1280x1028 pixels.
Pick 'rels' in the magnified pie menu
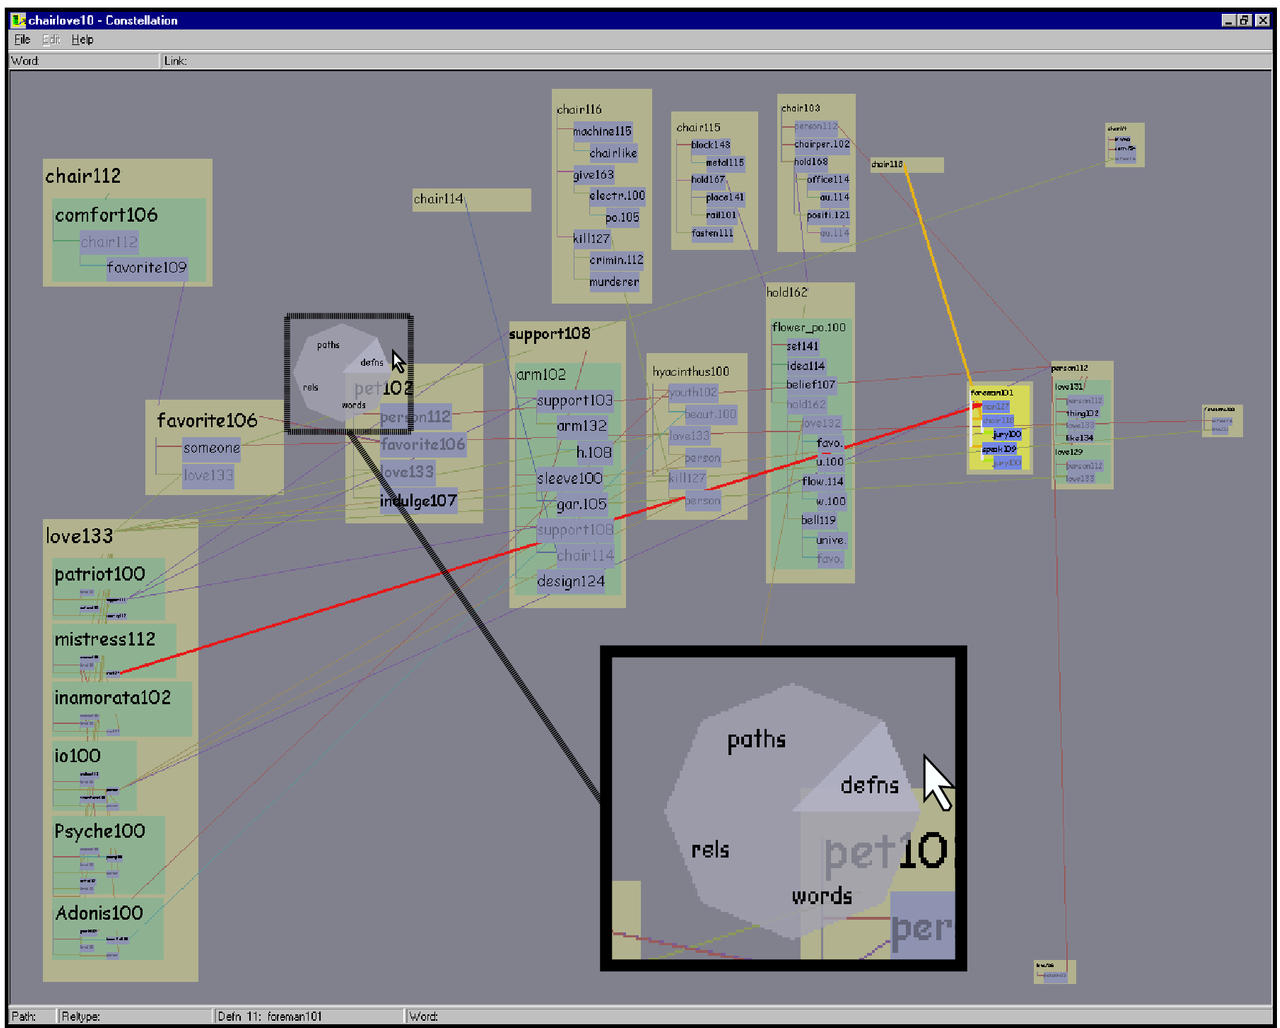[710, 850]
